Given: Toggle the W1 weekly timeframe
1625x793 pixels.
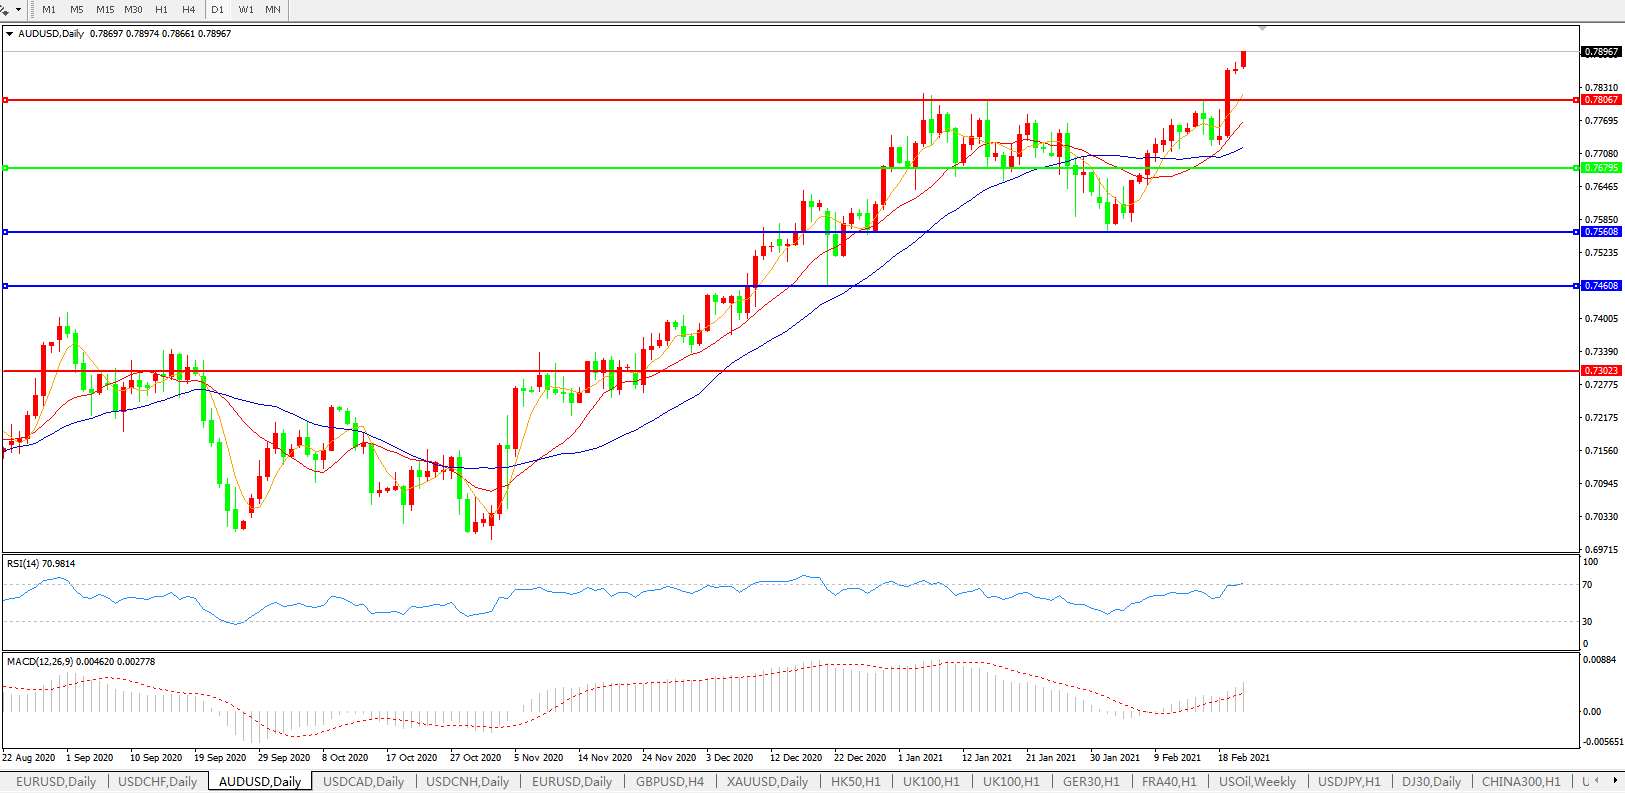Looking at the screenshot, I should click(x=246, y=9).
